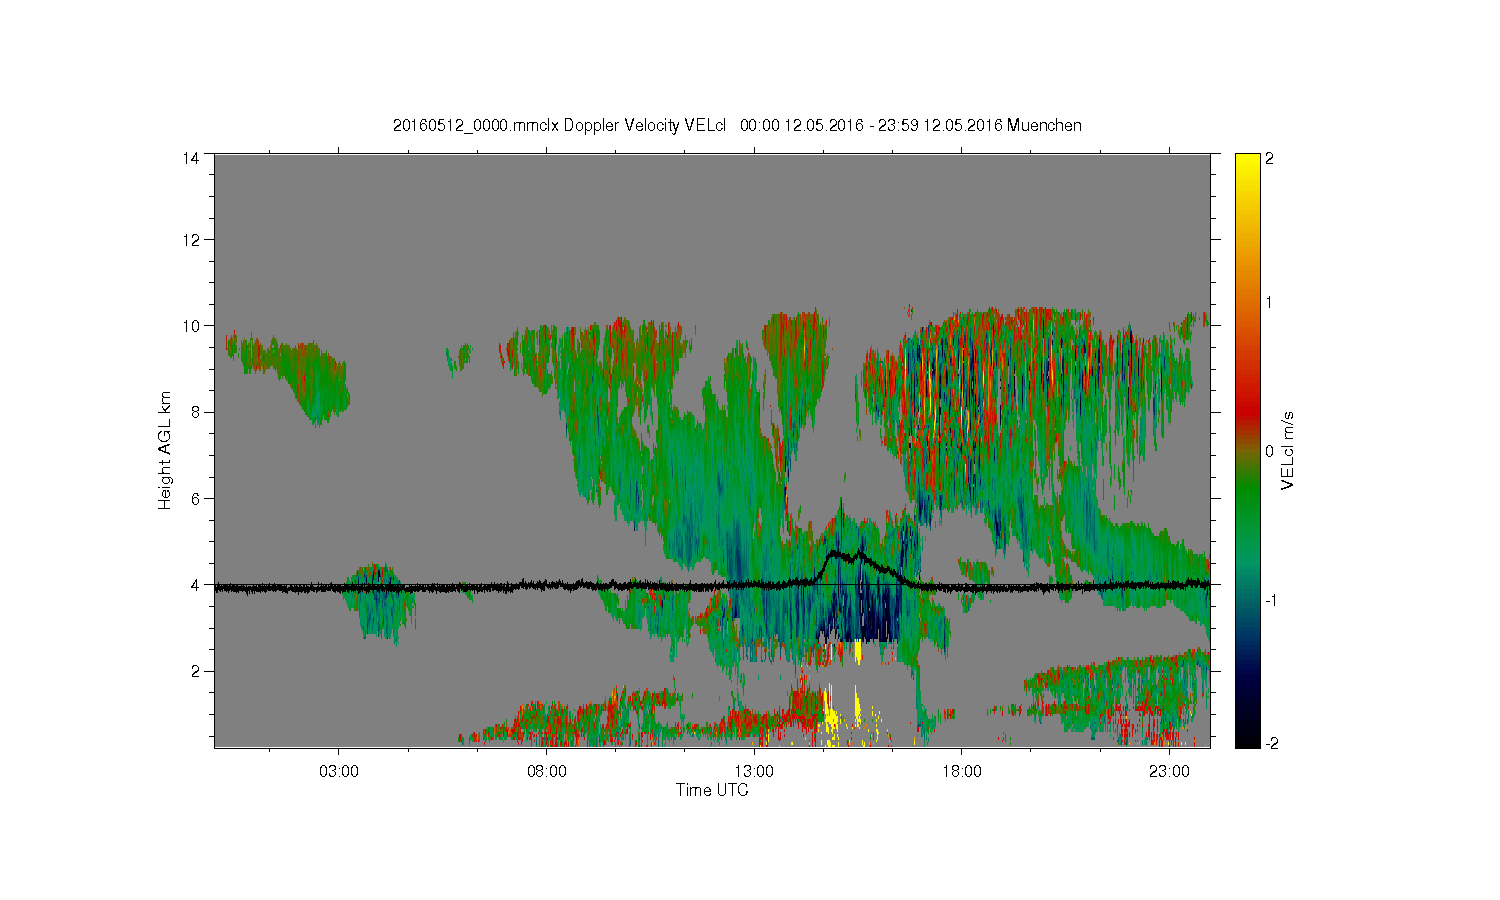
Task: Click the 23:00 time tick label
Action: point(1169,771)
